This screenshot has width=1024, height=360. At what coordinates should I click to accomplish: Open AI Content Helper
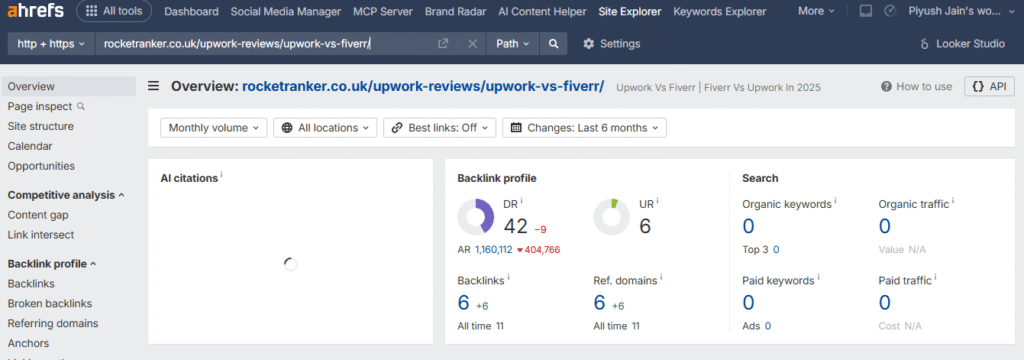pos(542,11)
